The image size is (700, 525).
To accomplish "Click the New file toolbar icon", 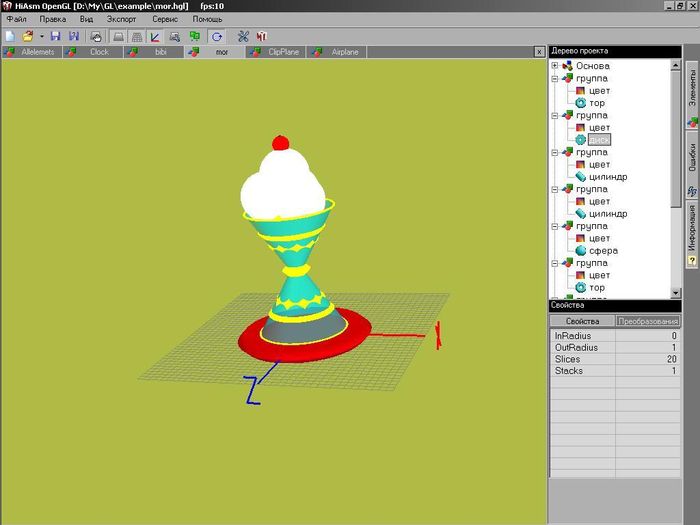I will 10,36.
